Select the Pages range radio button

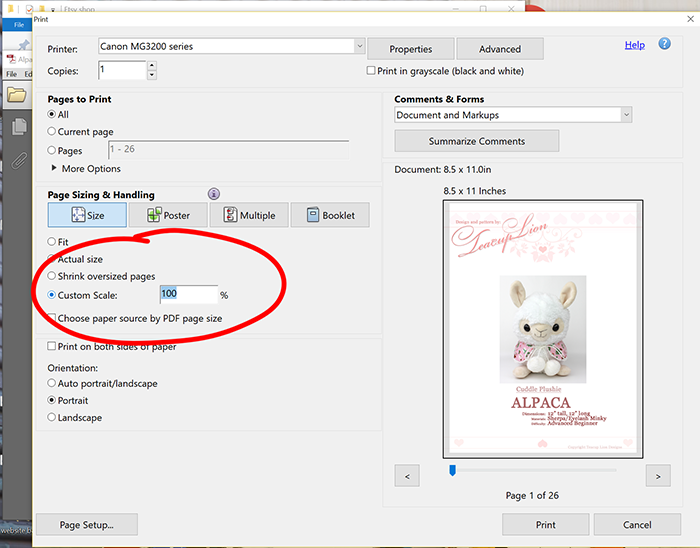click(52, 150)
